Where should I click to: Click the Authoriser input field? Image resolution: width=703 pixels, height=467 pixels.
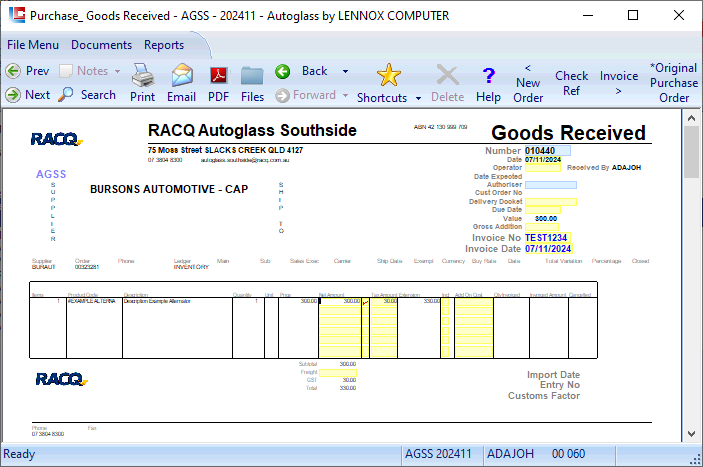(x=551, y=185)
